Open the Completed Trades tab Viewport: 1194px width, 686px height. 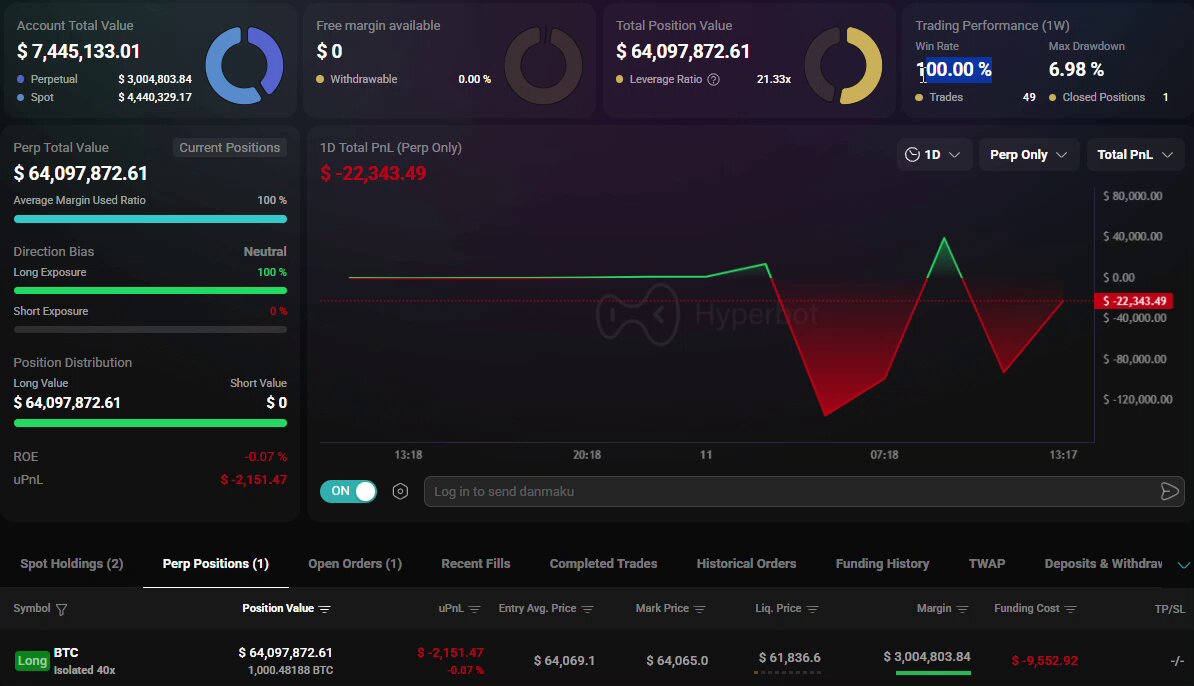pyautogui.click(x=603, y=564)
